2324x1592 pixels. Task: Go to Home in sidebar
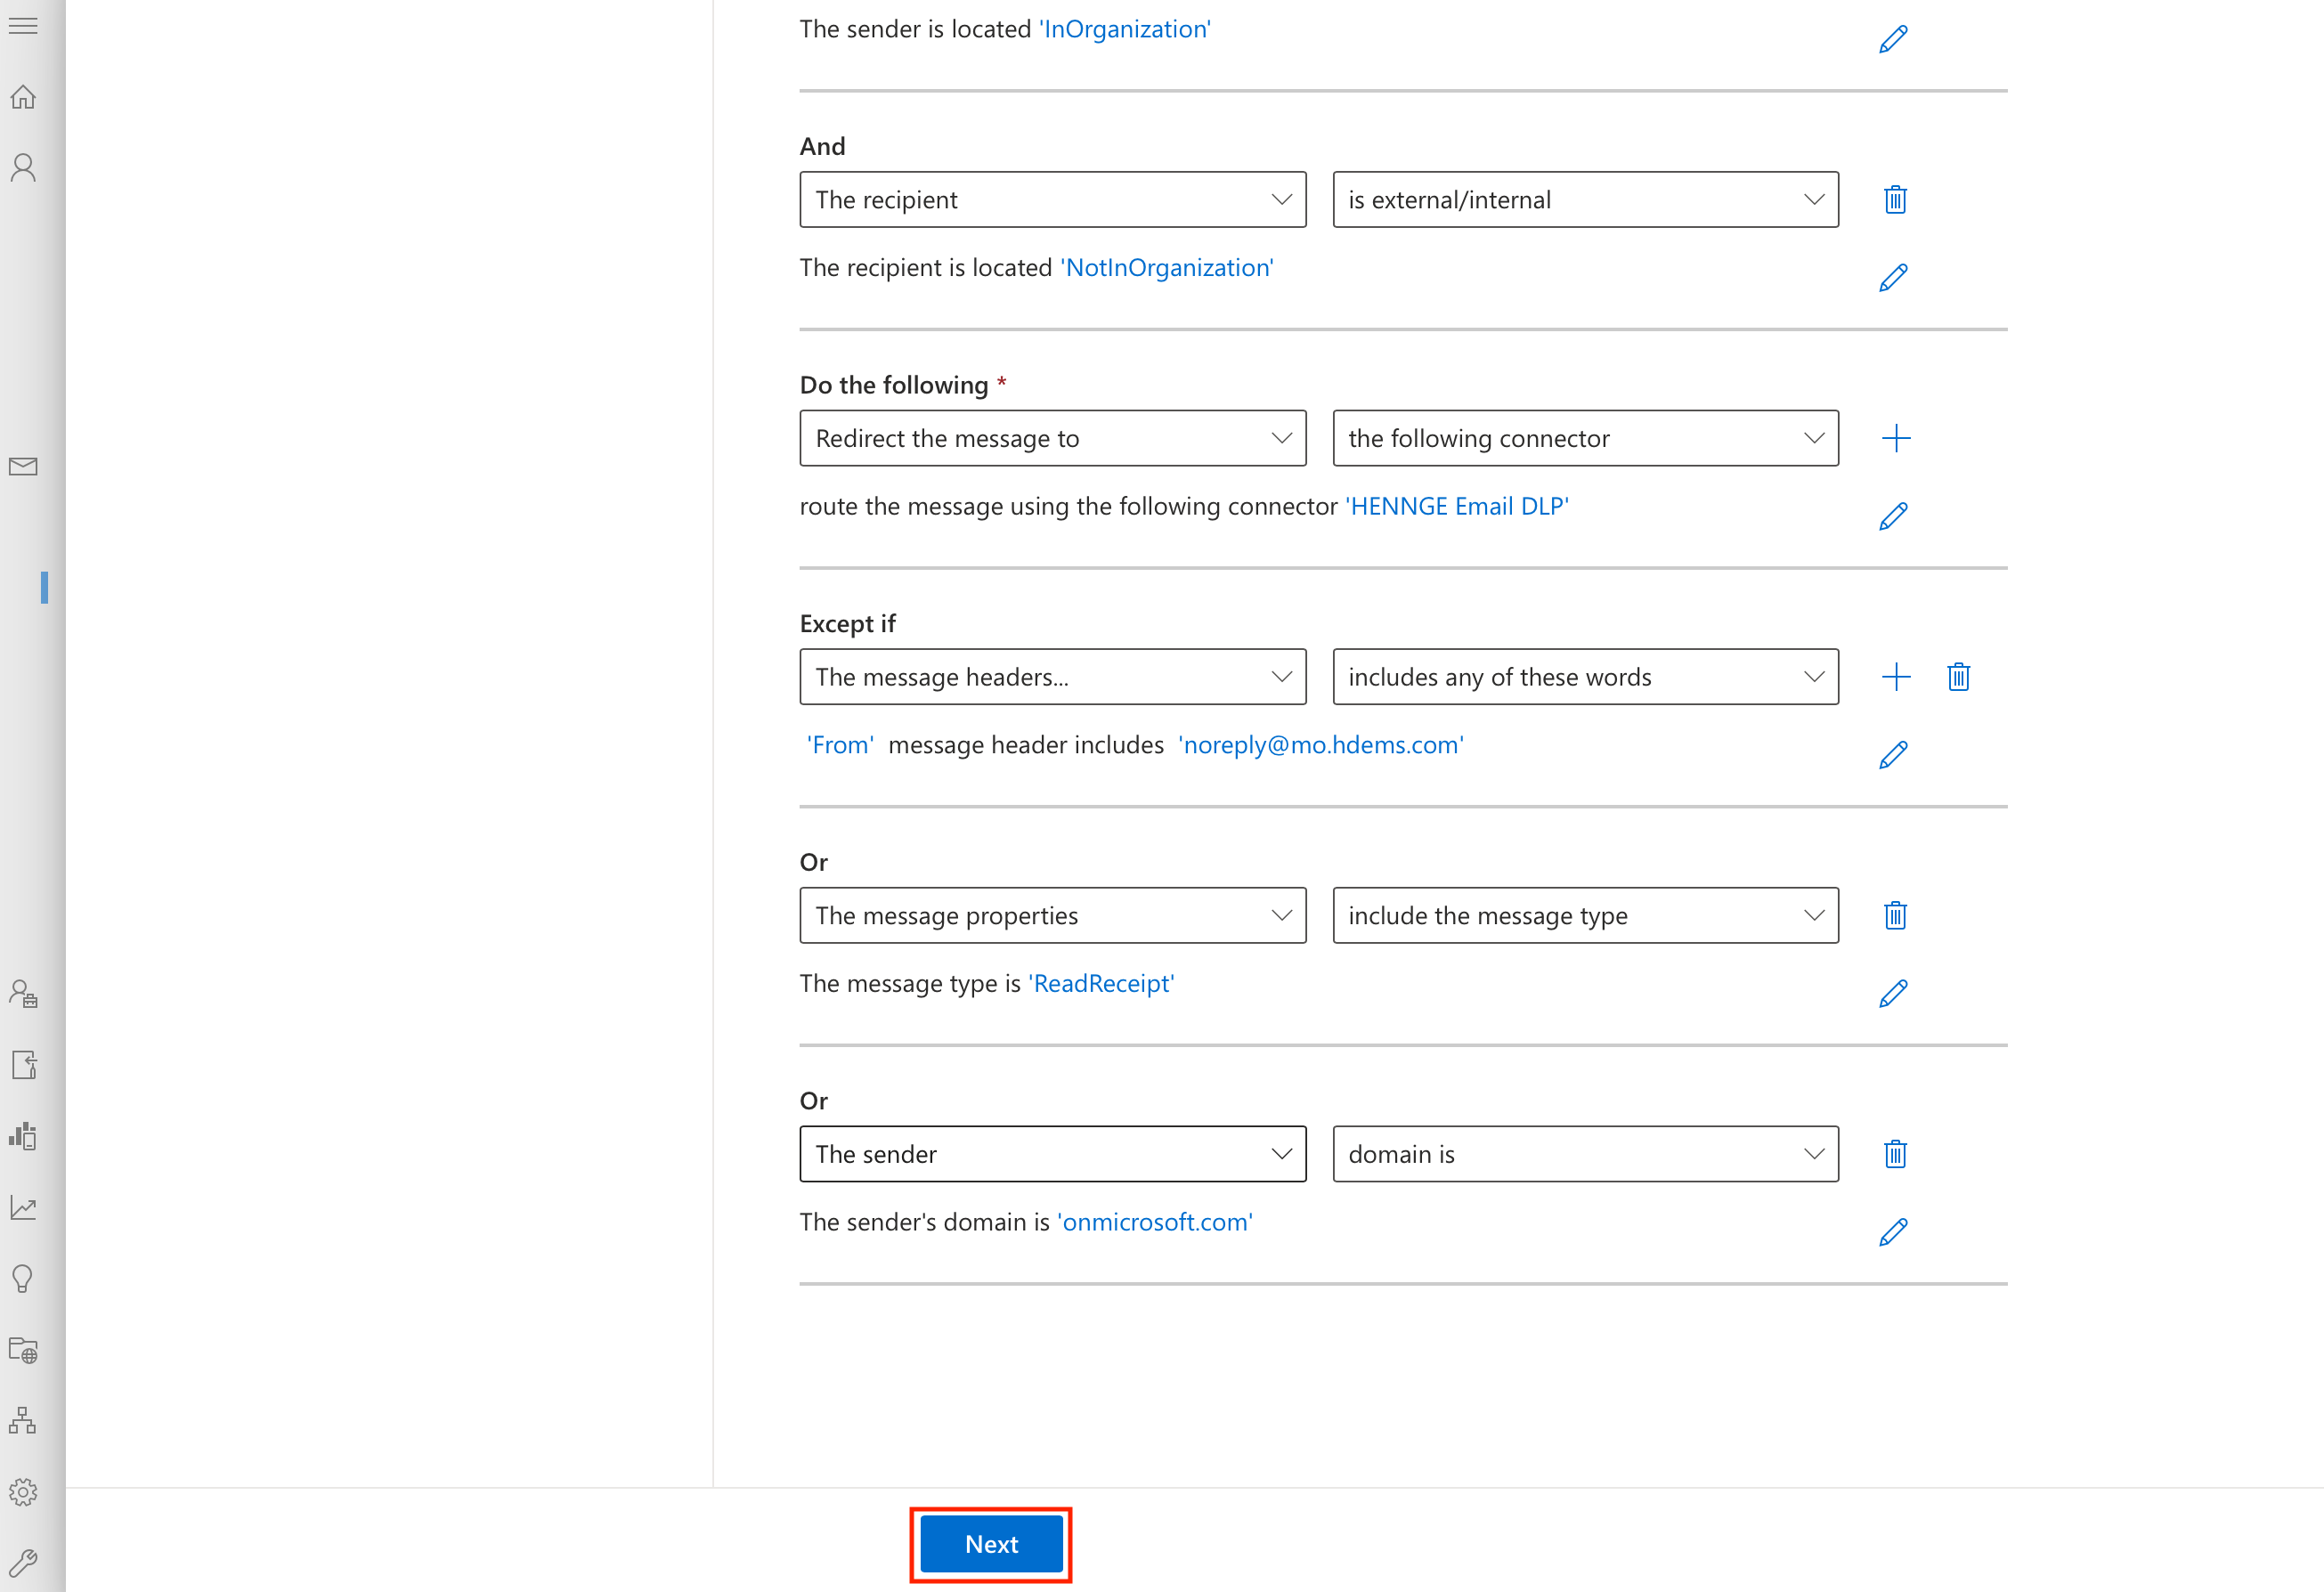(23, 97)
